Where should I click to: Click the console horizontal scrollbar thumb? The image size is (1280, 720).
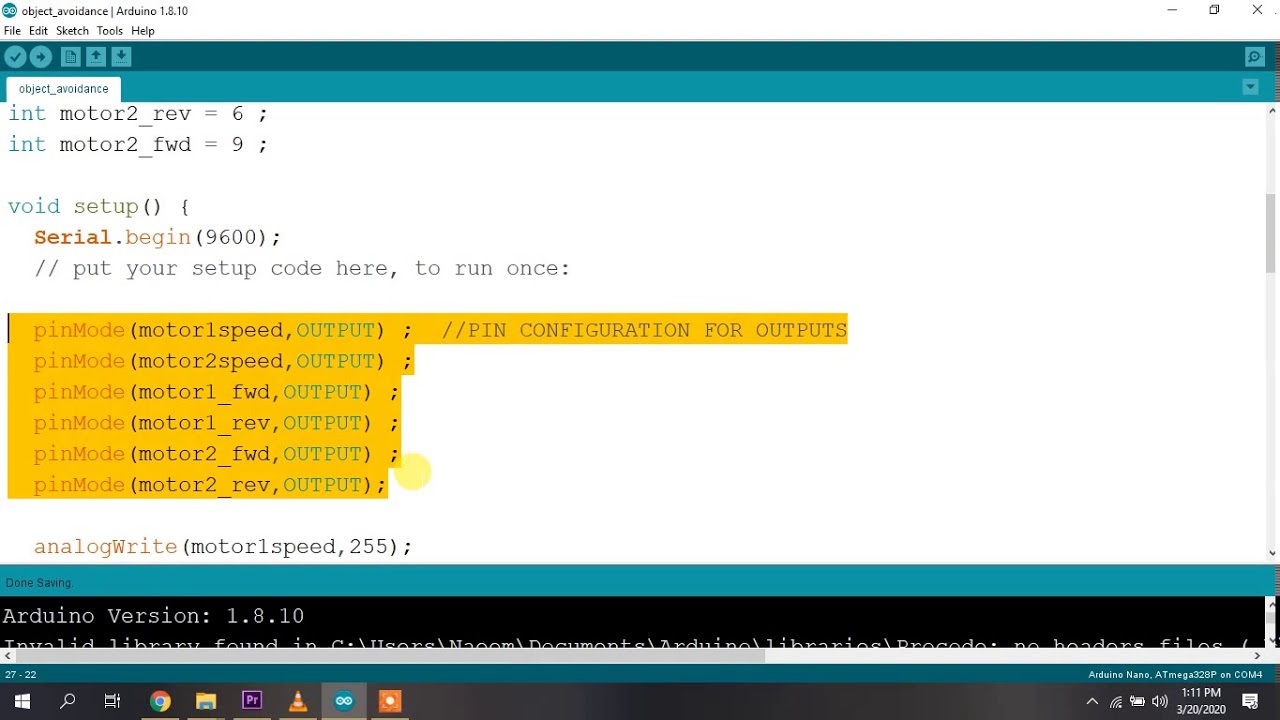[x=389, y=656]
